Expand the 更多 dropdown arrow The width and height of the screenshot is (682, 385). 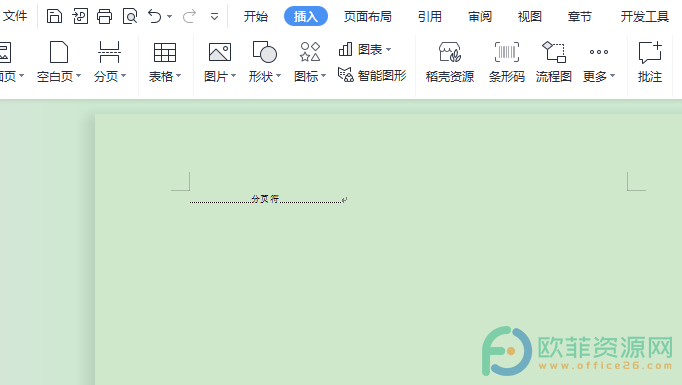tap(612, 76)
